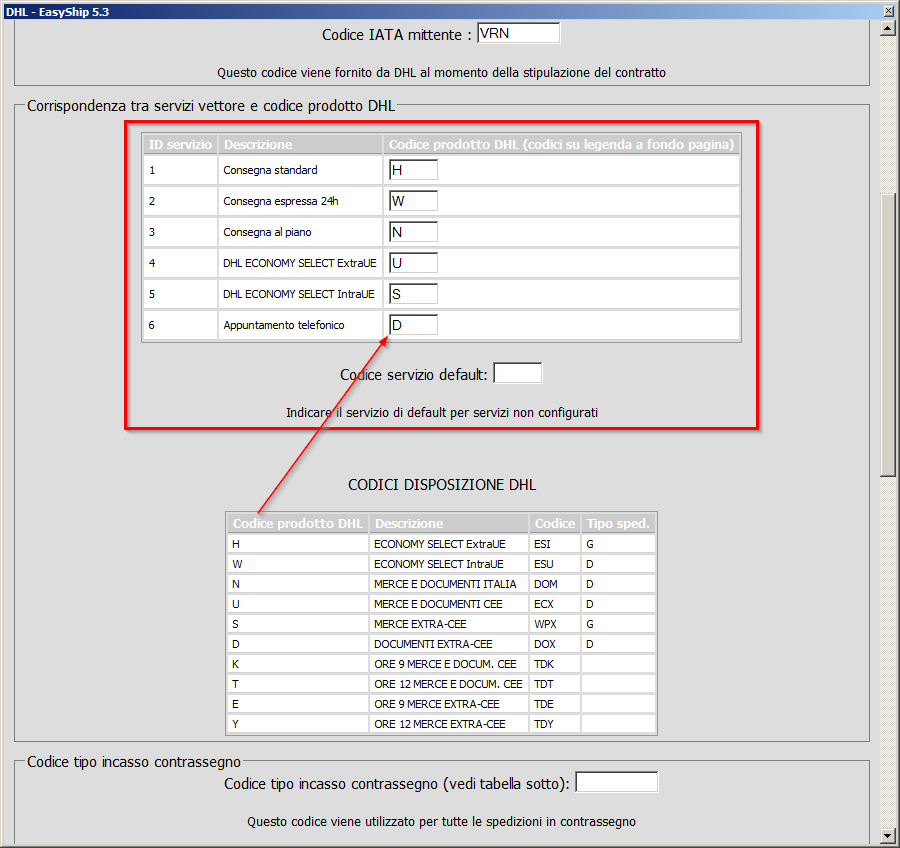Select the Appuntamento telefonico description cell
This screenshot has height=848, width=900.
(x=300, y=325)
